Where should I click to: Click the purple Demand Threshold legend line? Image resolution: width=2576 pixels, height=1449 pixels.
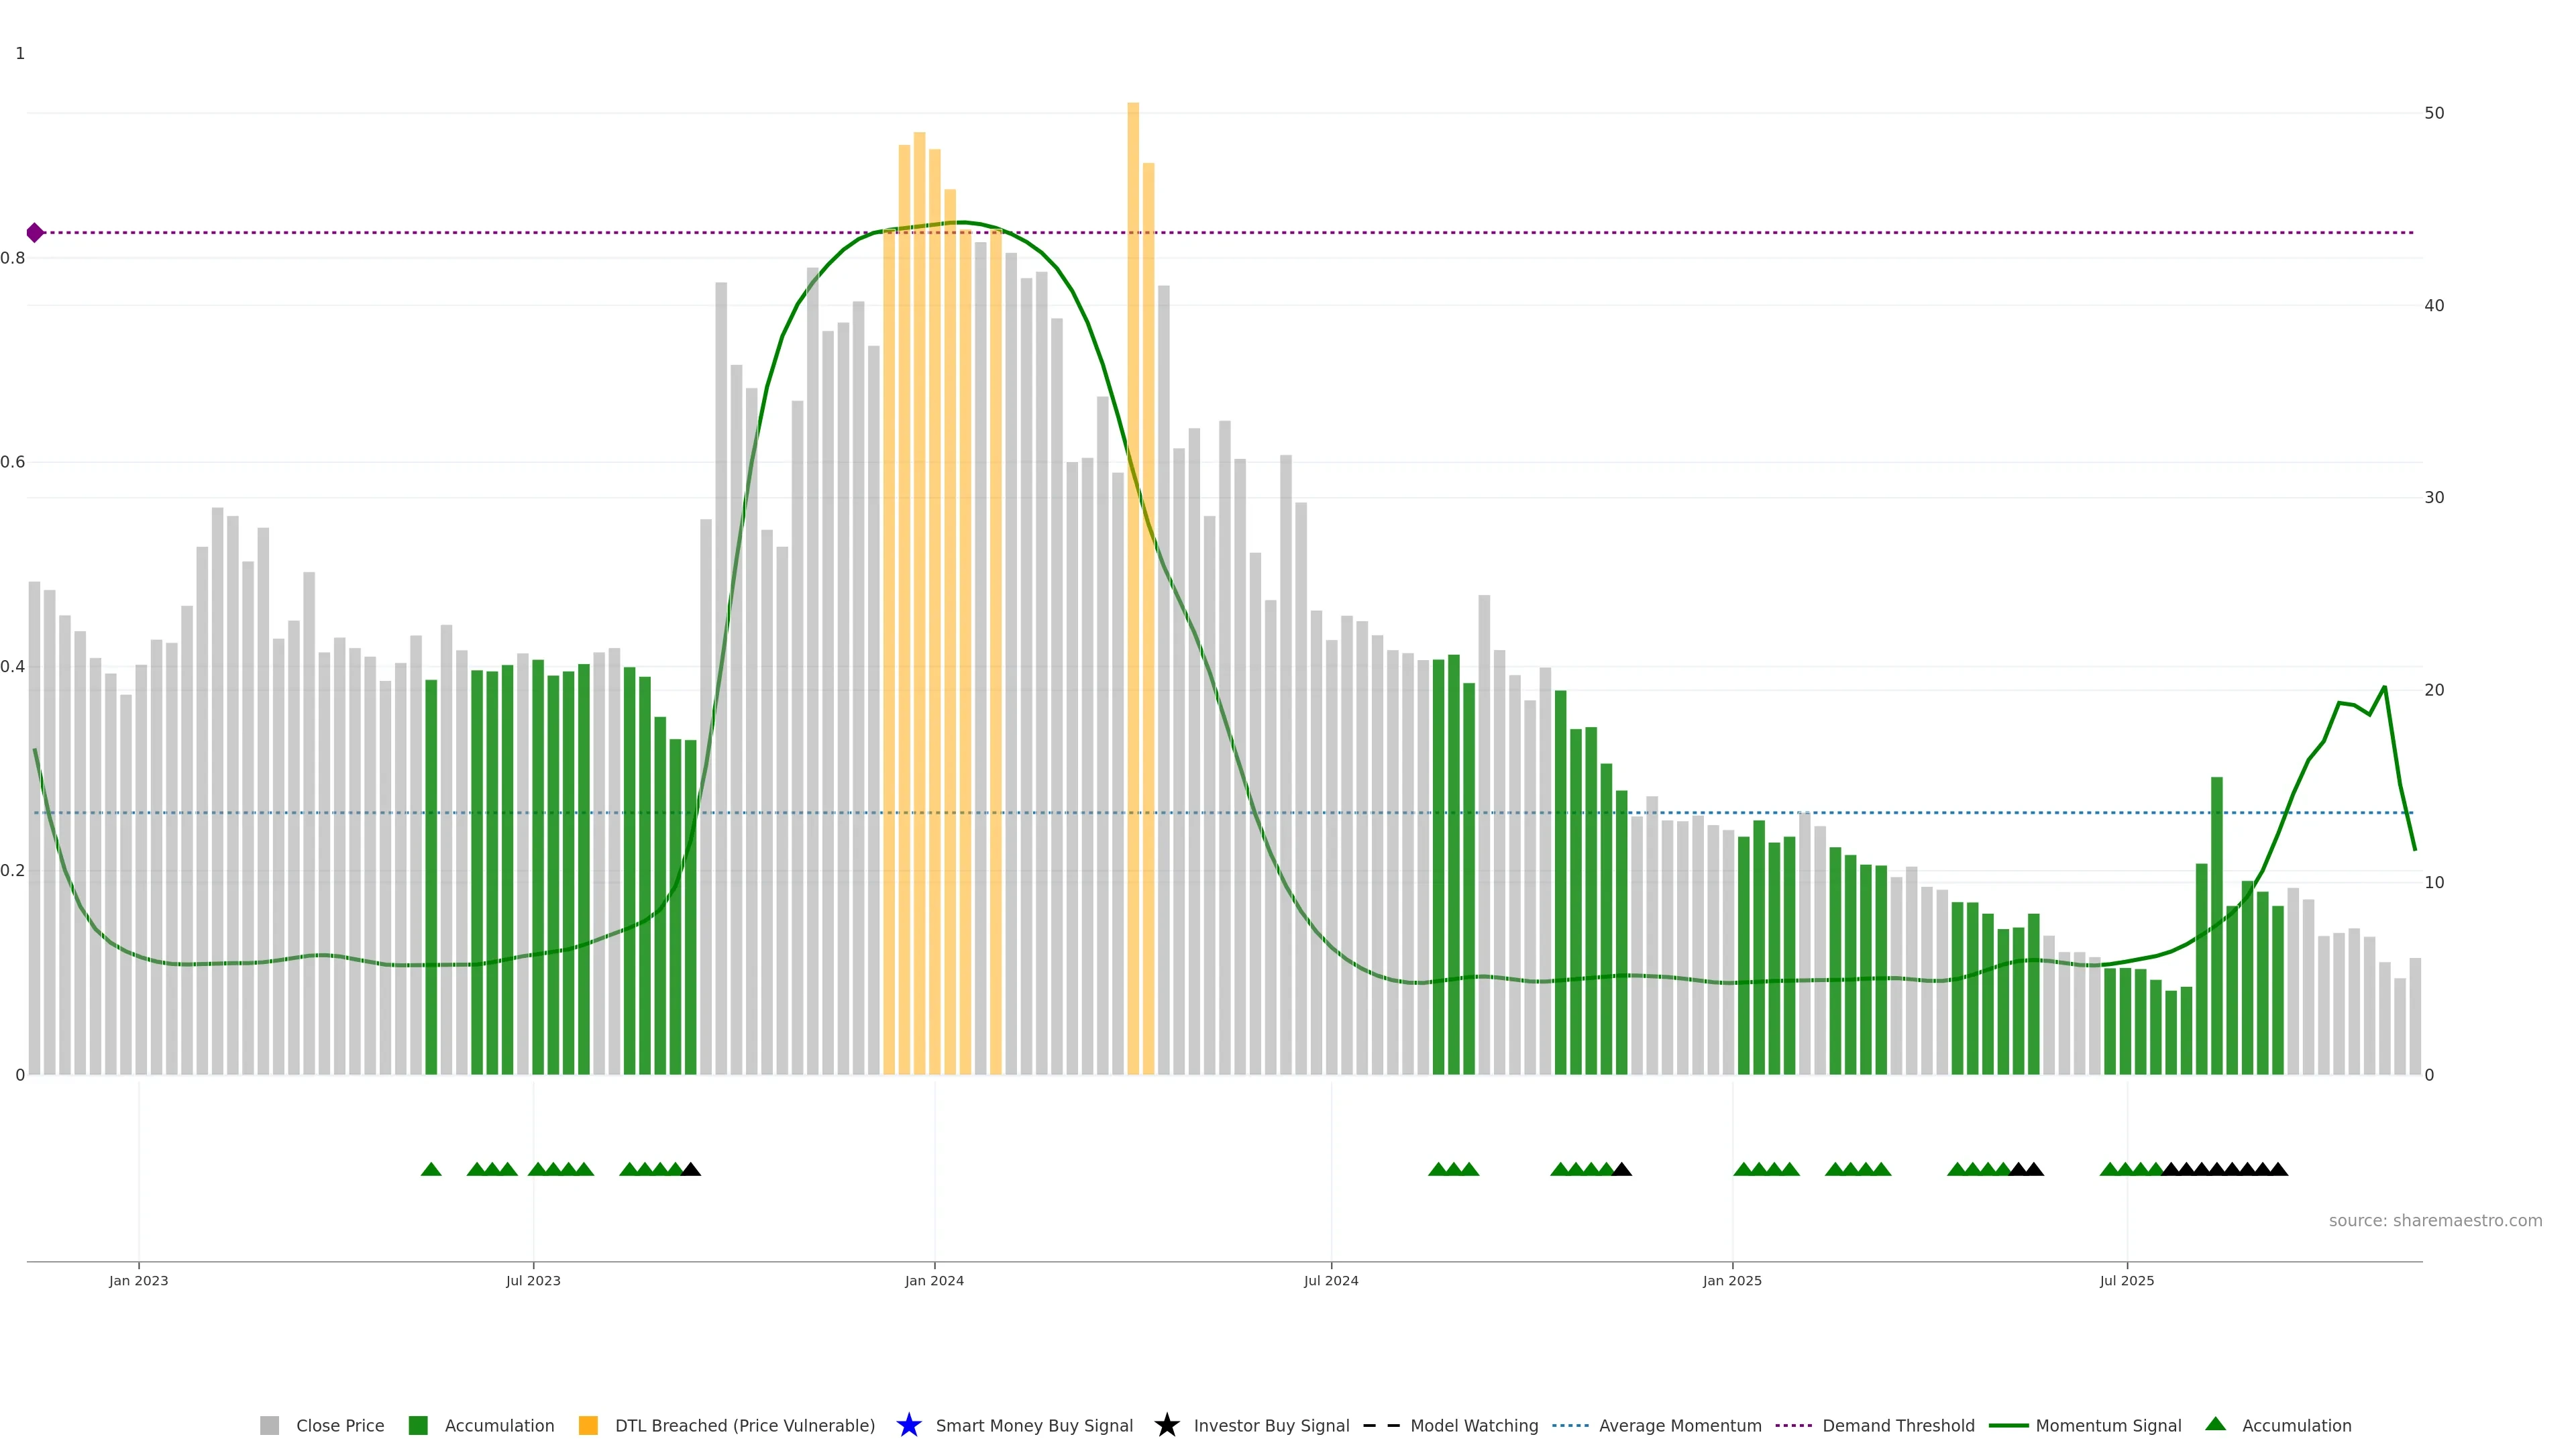1793,1425
